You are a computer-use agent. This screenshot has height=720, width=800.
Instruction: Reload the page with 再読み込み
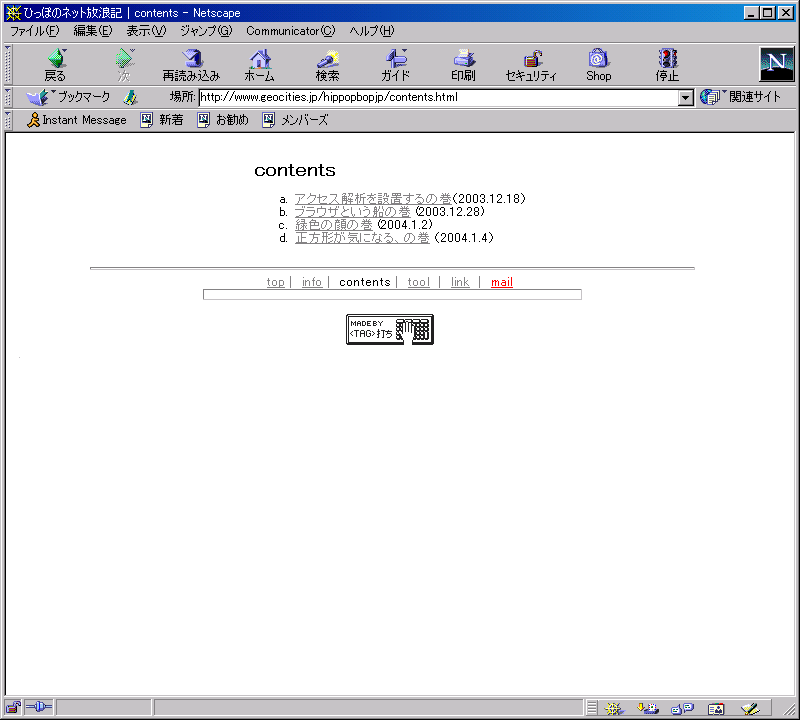pyautogui.click(x=191, y=65)
